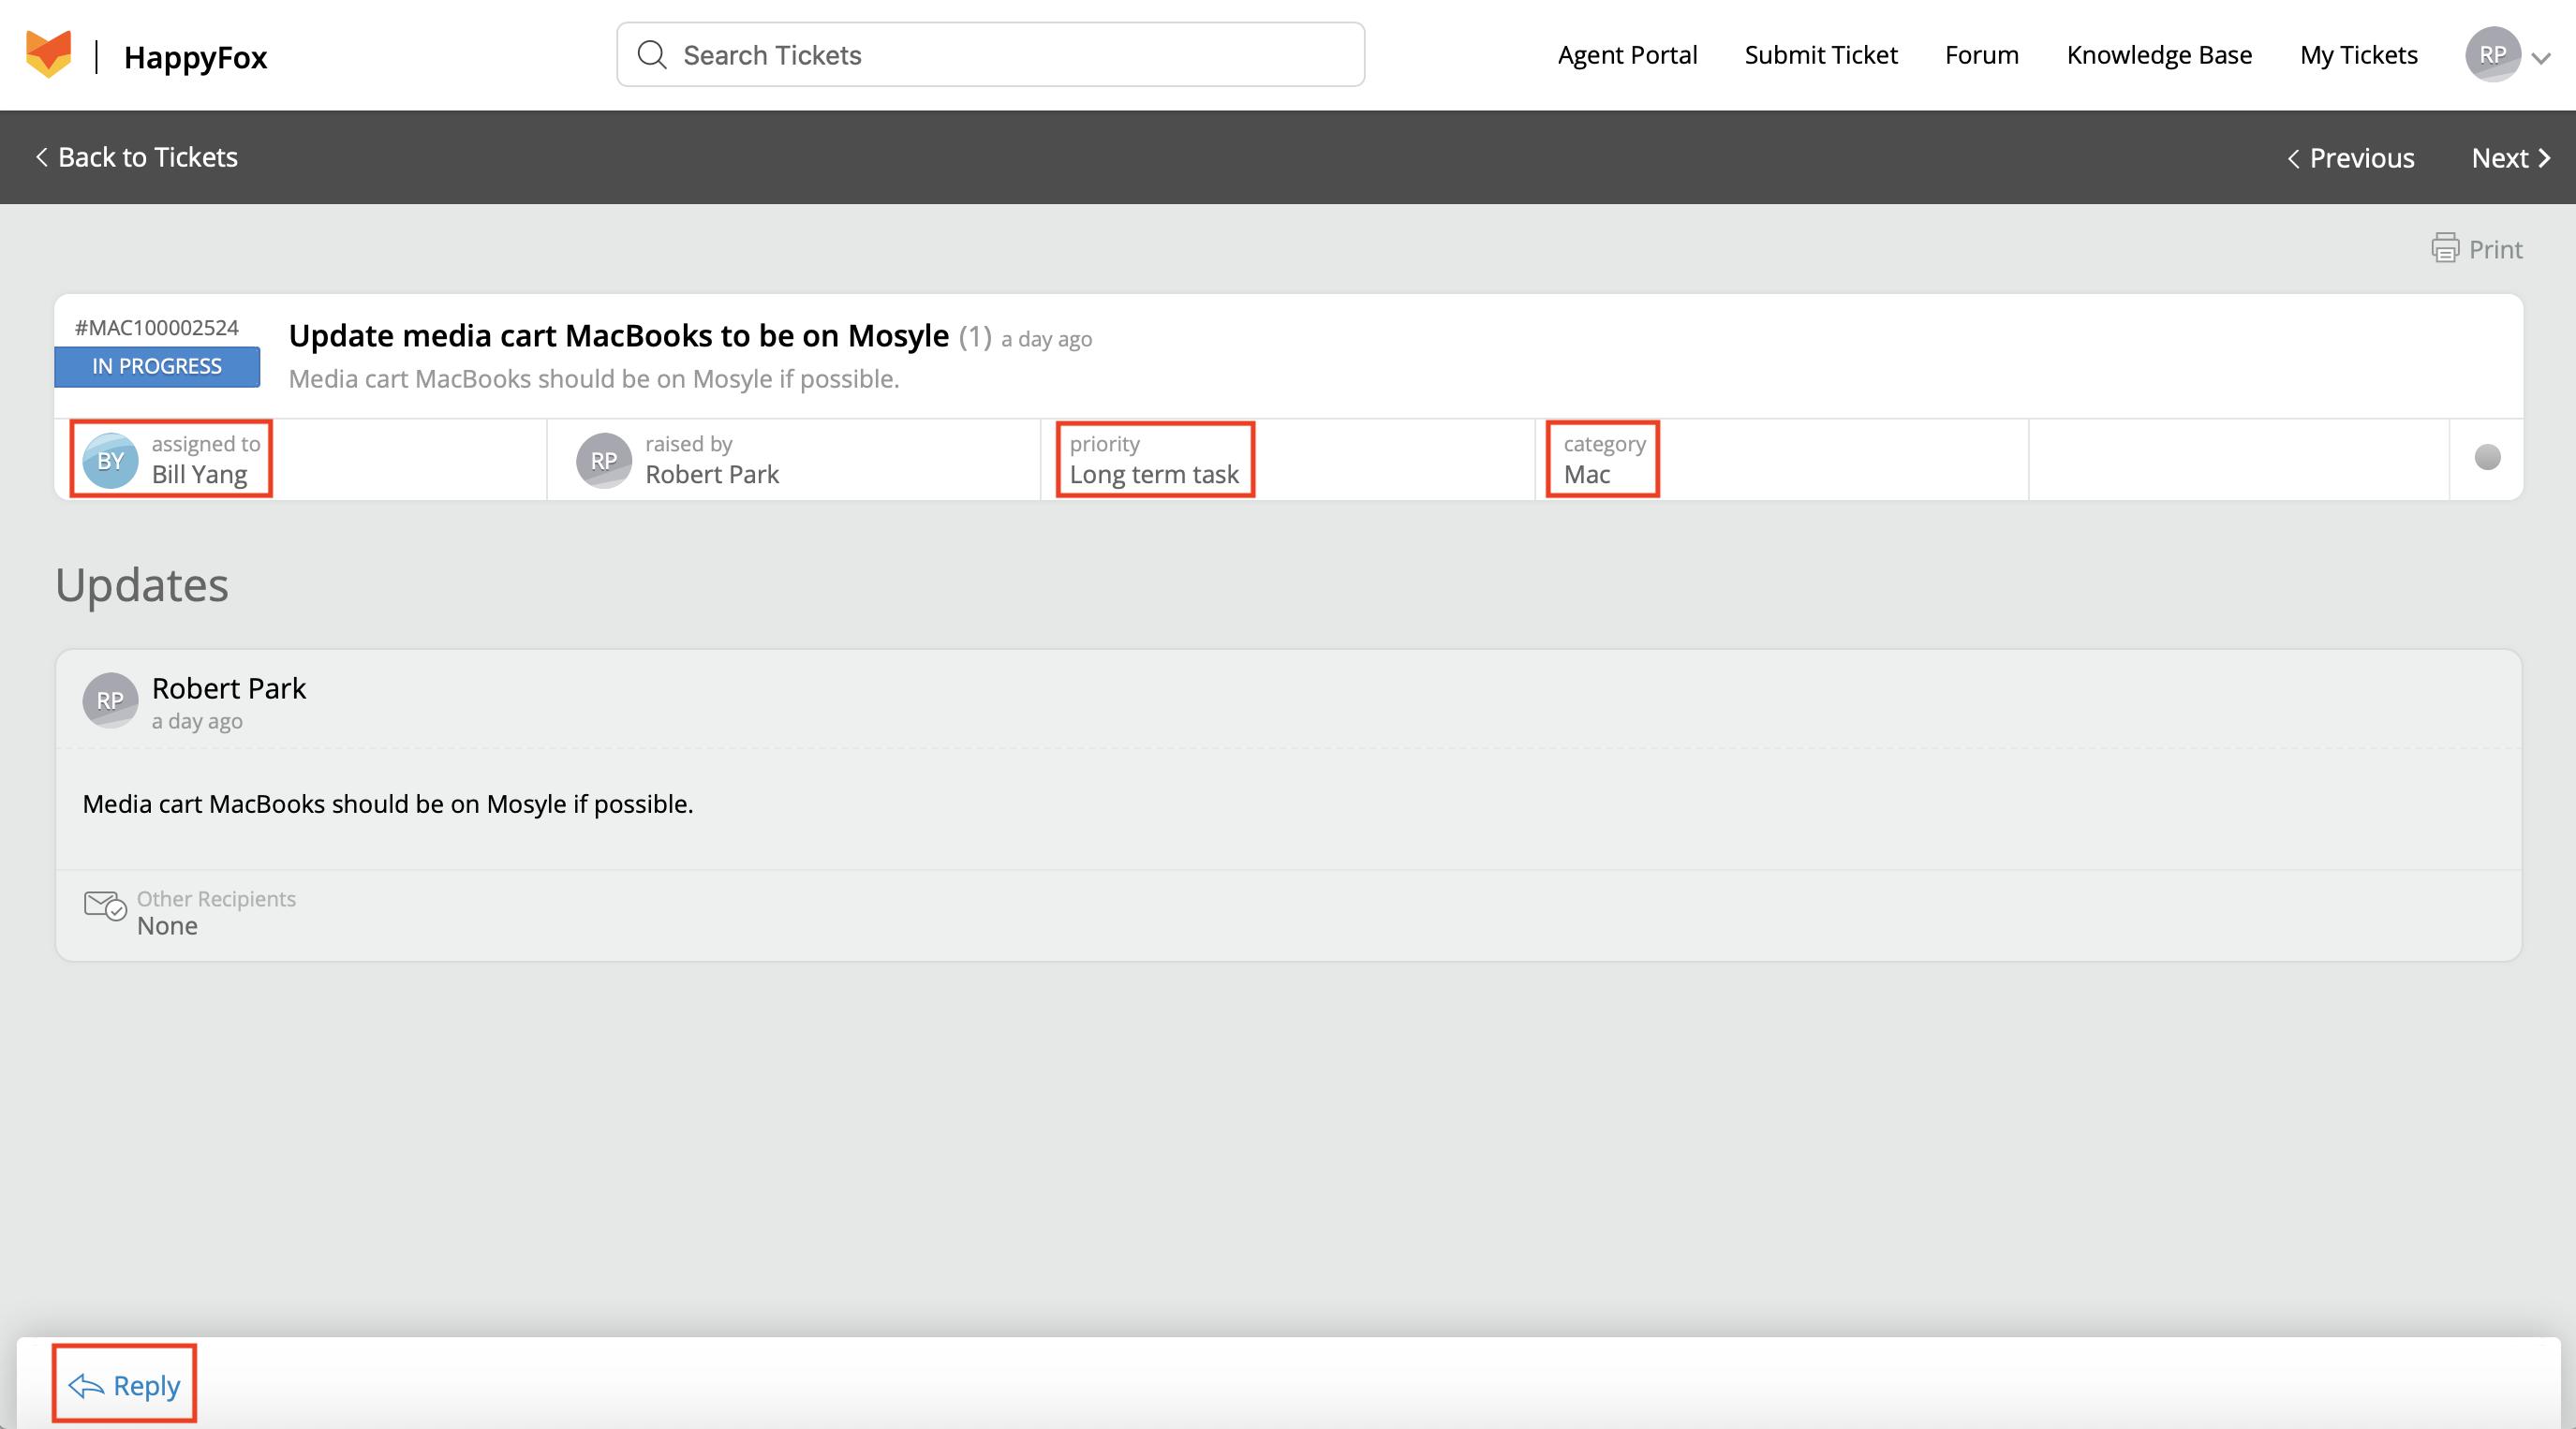Click the grey status dot on the ticket row
The image size is (2576, 1429).
point(2487,457)
